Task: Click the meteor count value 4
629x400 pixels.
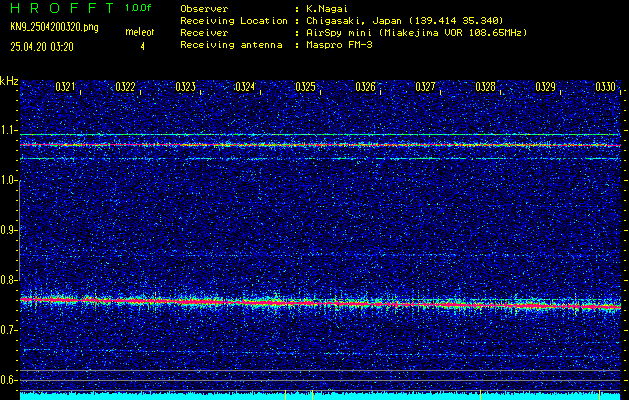Action: point(142,47)
